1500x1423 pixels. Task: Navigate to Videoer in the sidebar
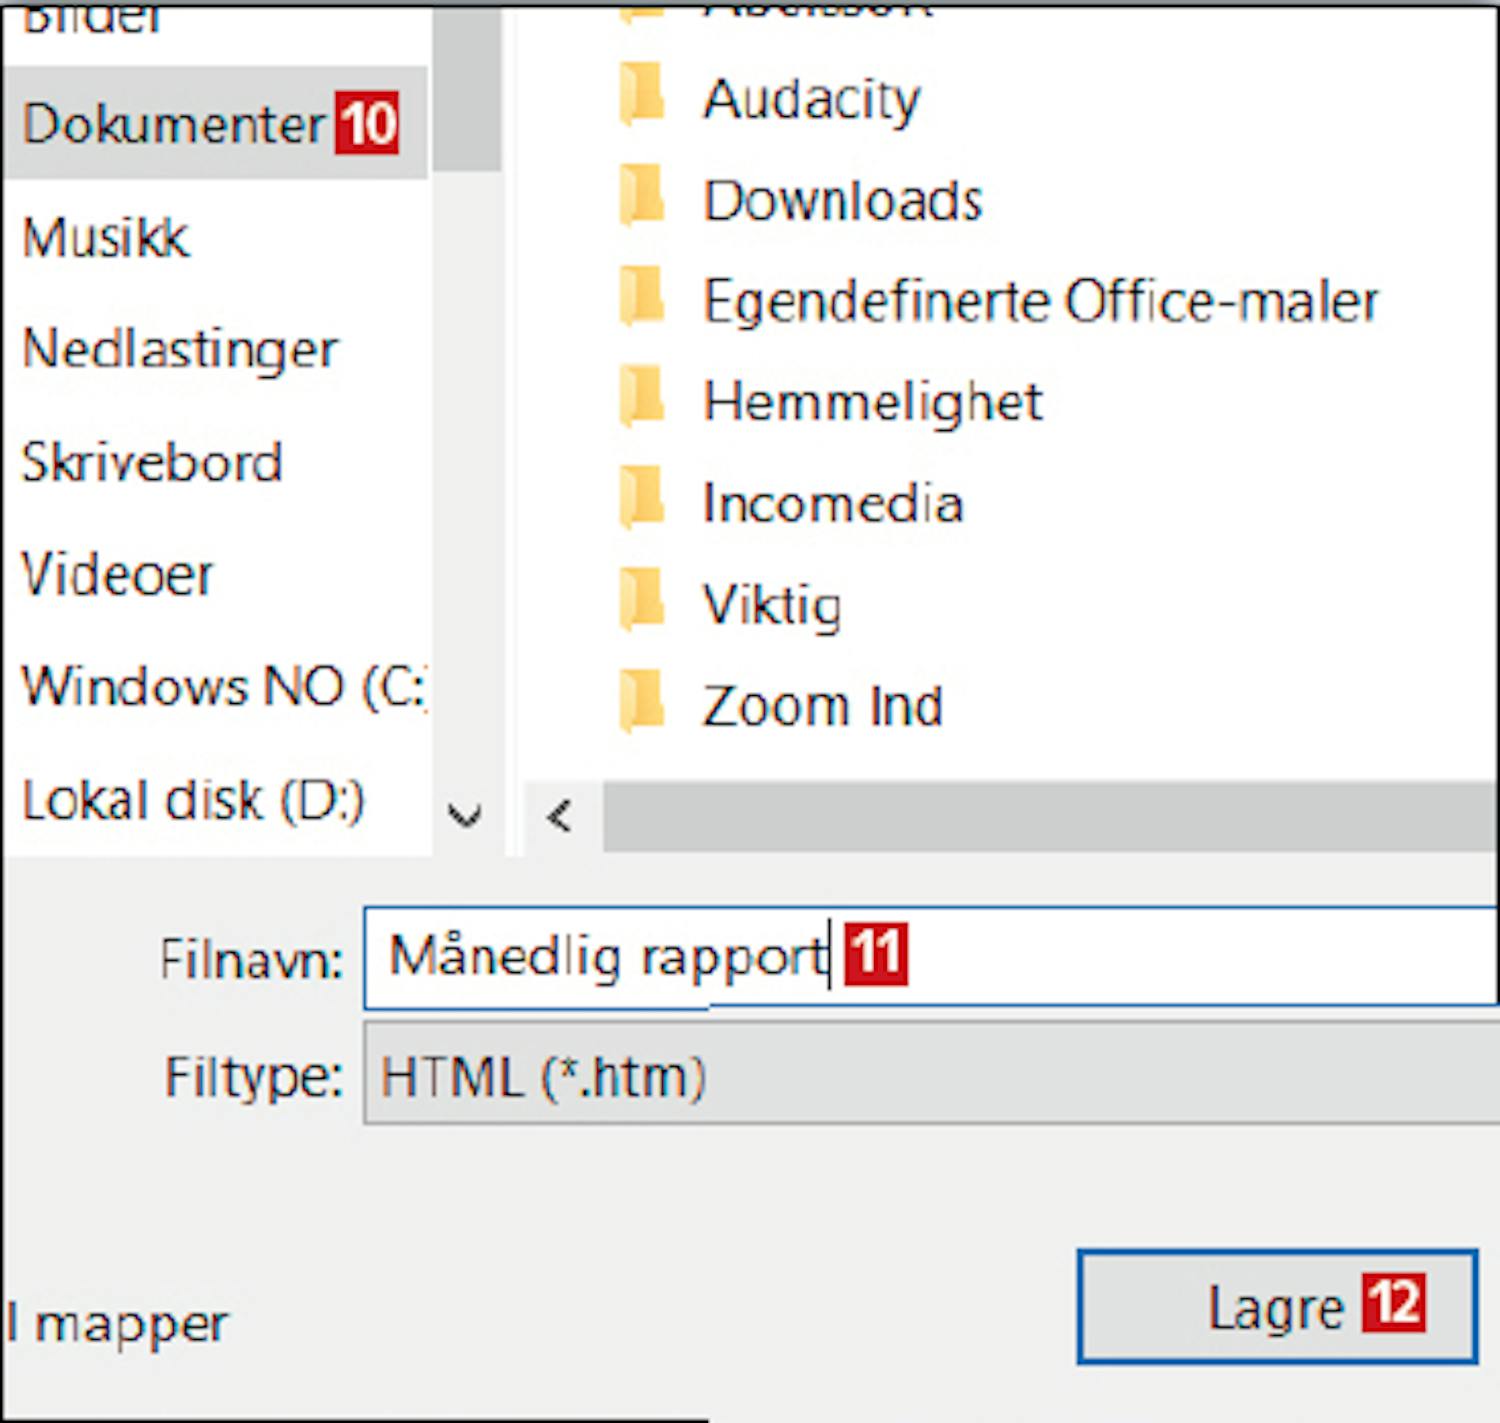tap(118, 575)
